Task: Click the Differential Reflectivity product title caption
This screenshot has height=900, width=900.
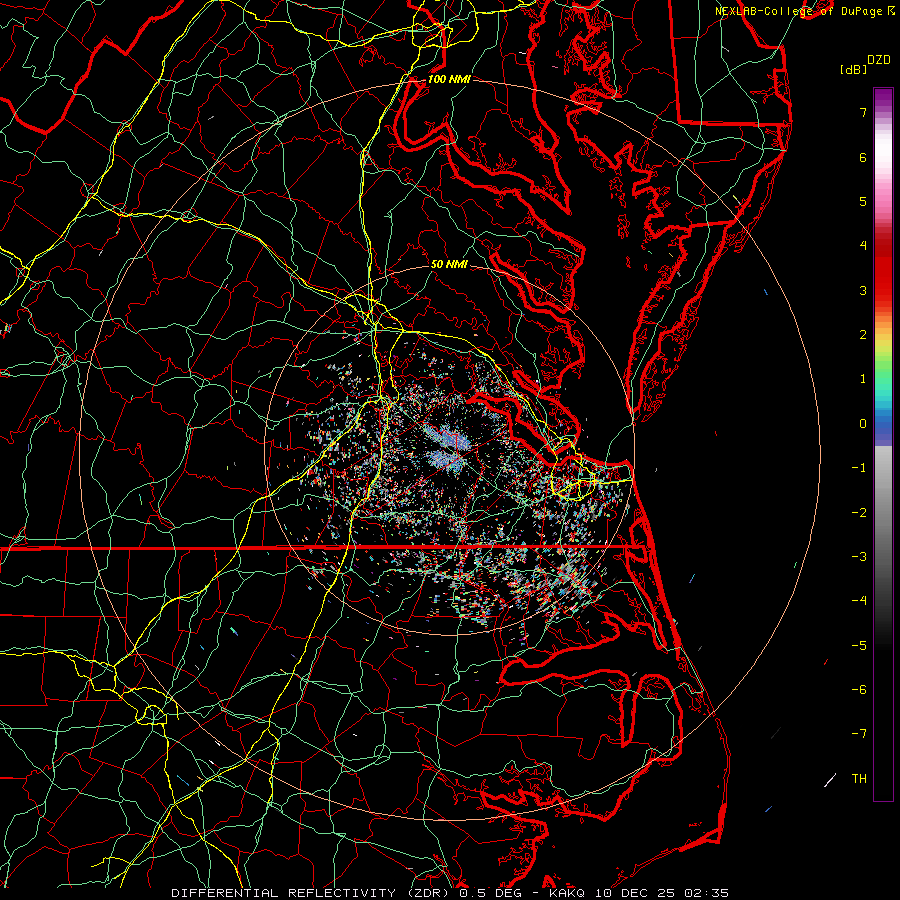Action: (450, 893)
